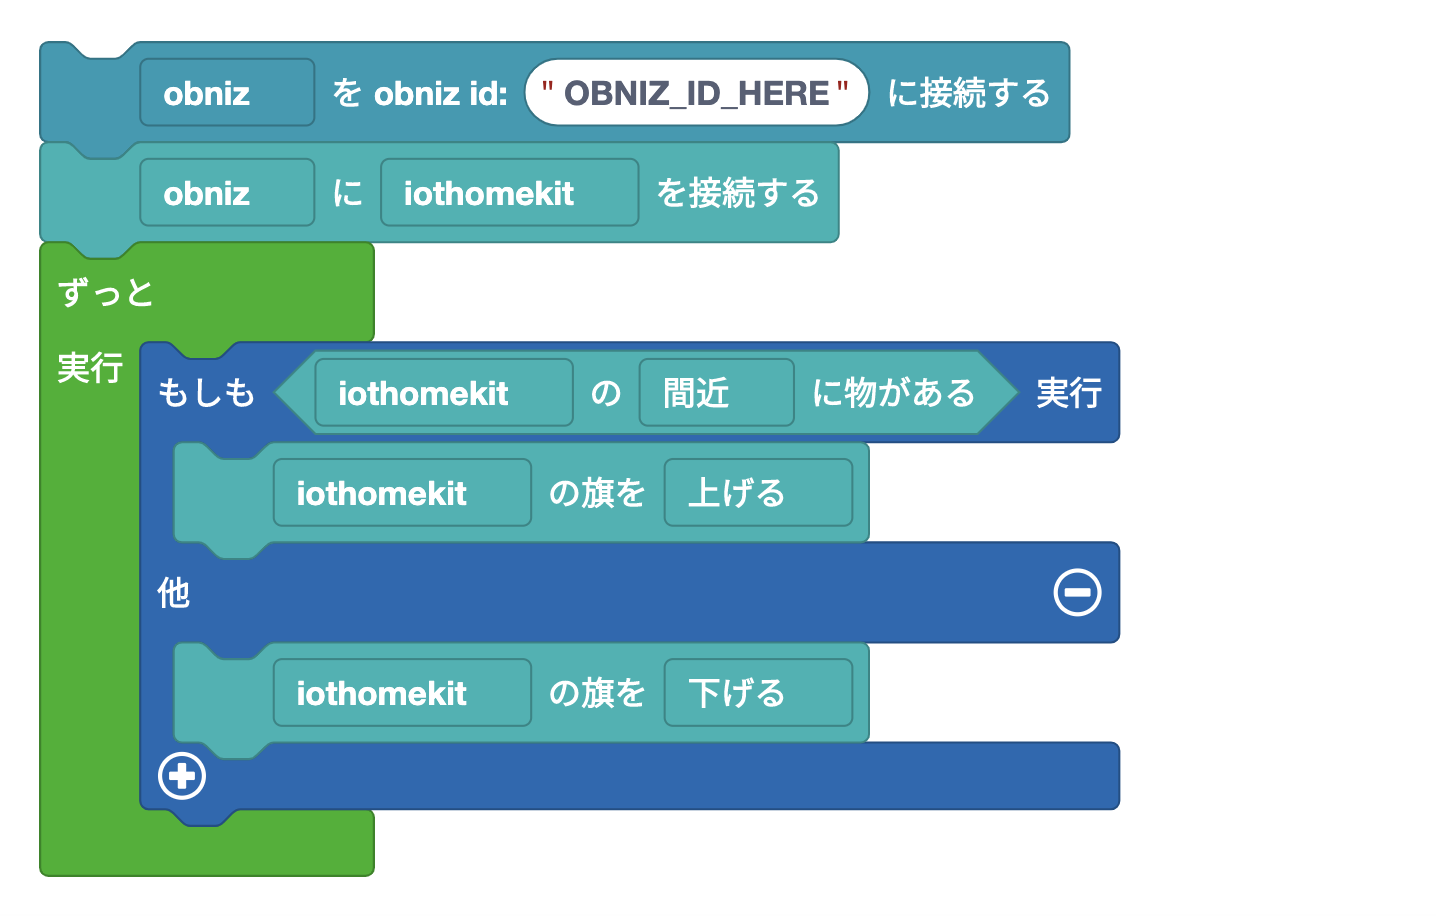Click the plus icon to add an else-if branch

(181, 776)
